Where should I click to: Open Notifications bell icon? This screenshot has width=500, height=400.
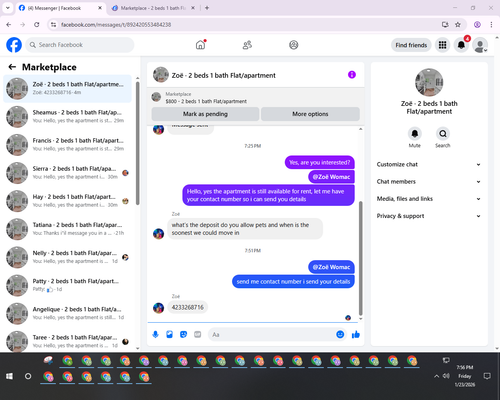(461, 45)
